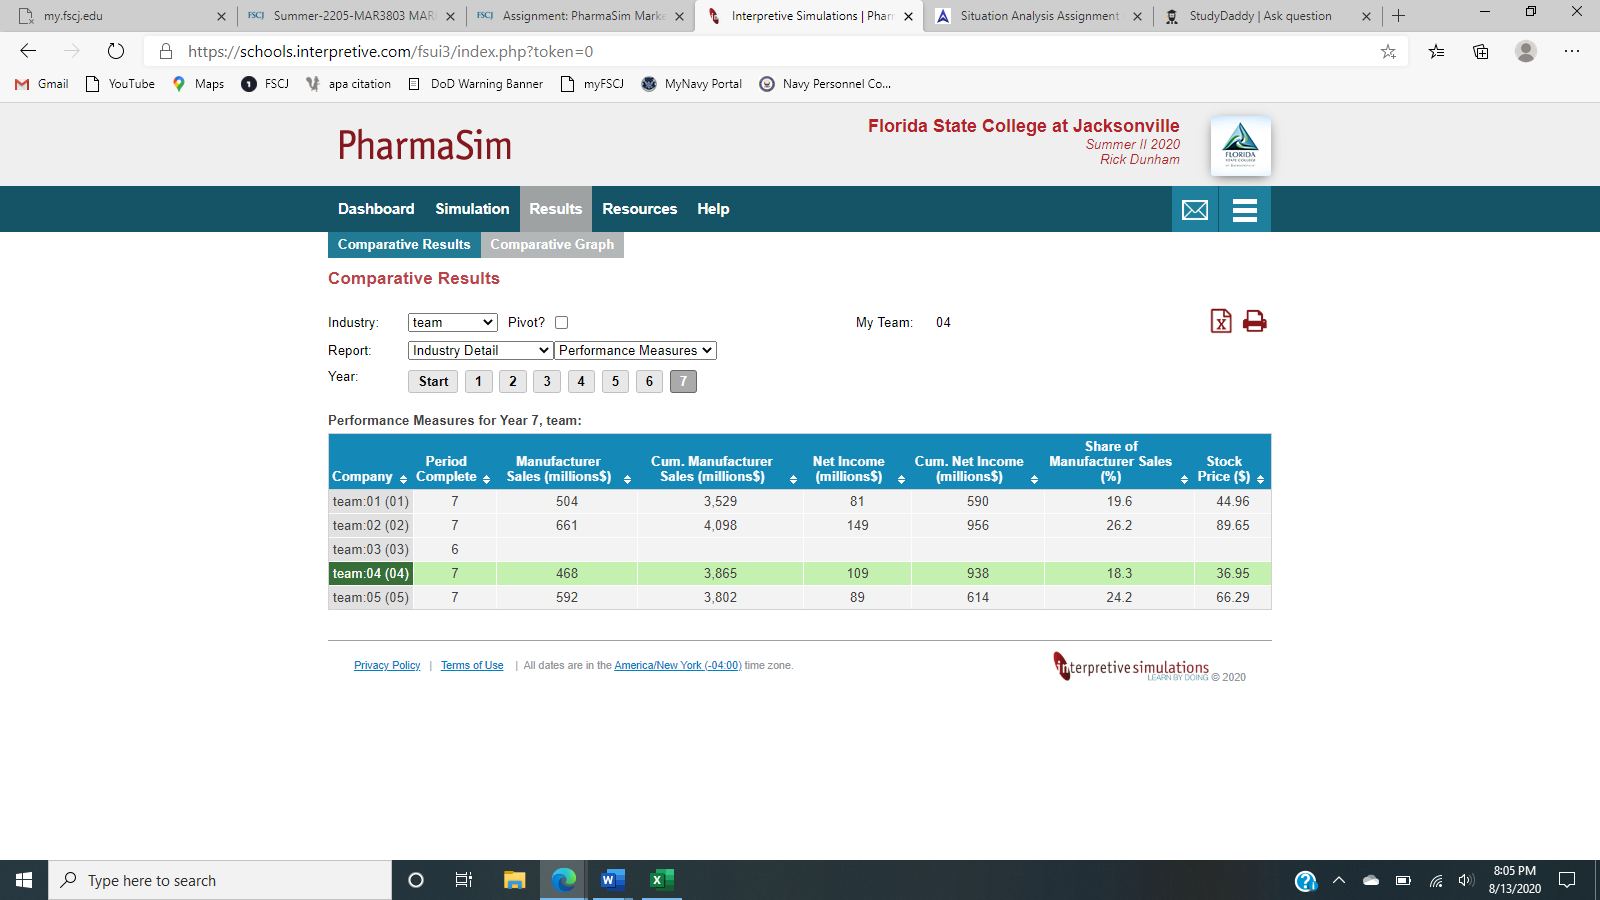Go to the Dashboard menu

click(x=376, y=209)
